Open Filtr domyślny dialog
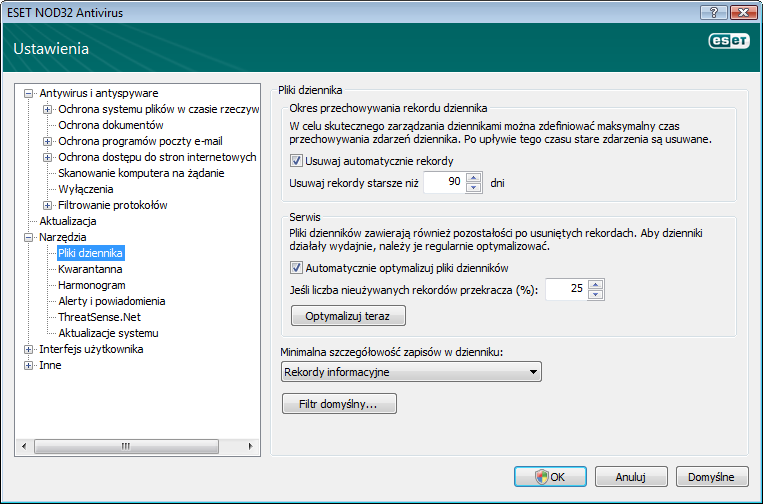This screenshot has width=763, height=504. click(x=339, y=404)
